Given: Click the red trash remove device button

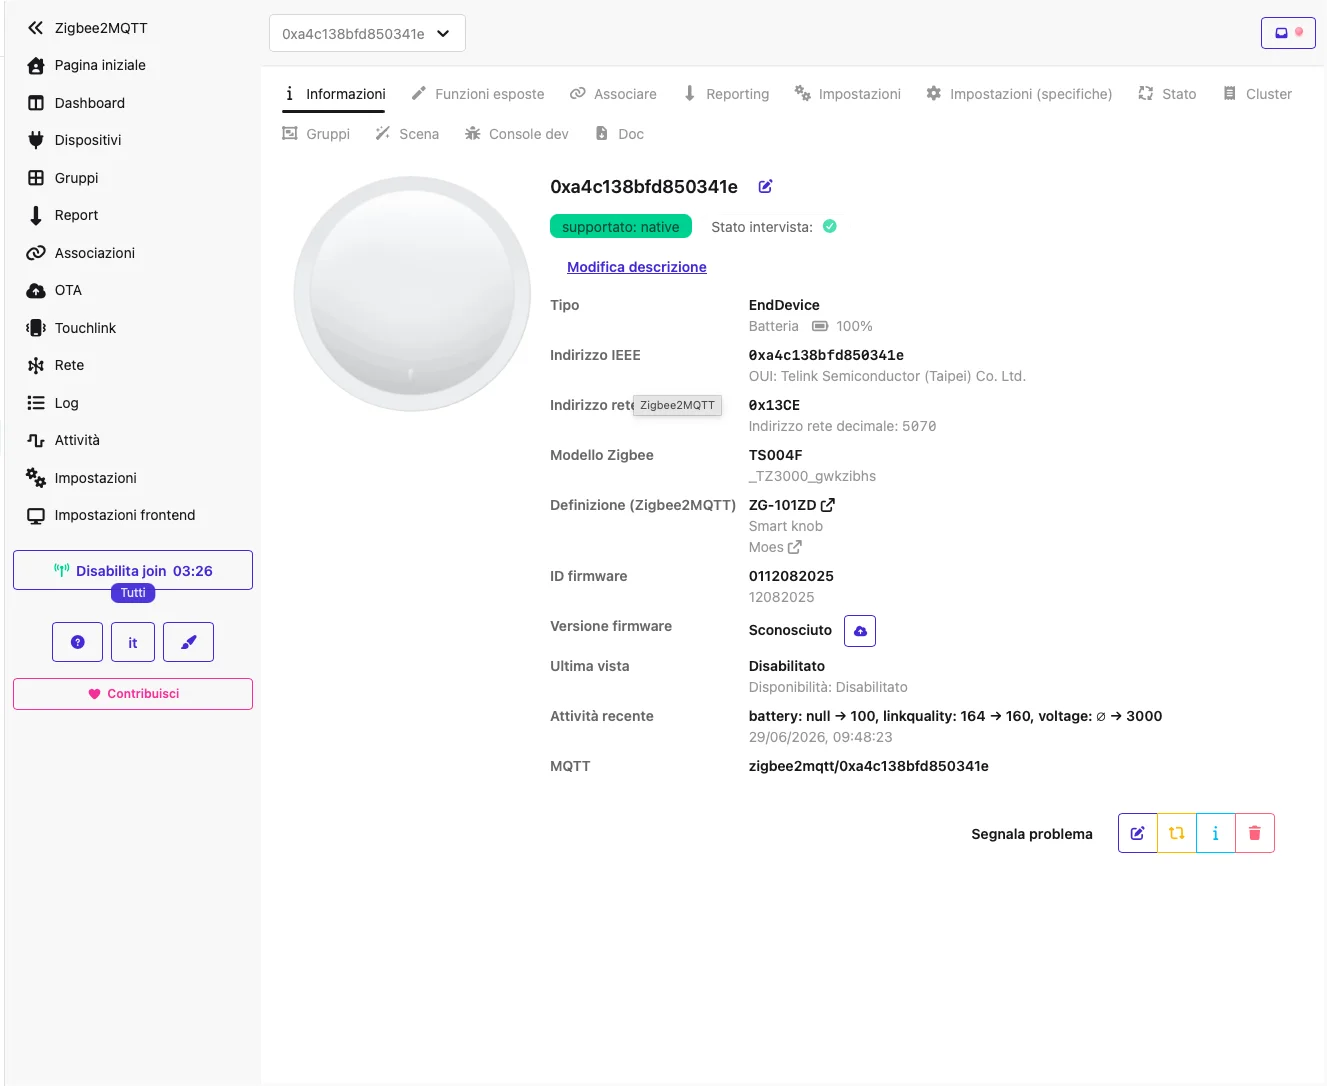Looking at the screenshot, I should tap(1255, 833).
